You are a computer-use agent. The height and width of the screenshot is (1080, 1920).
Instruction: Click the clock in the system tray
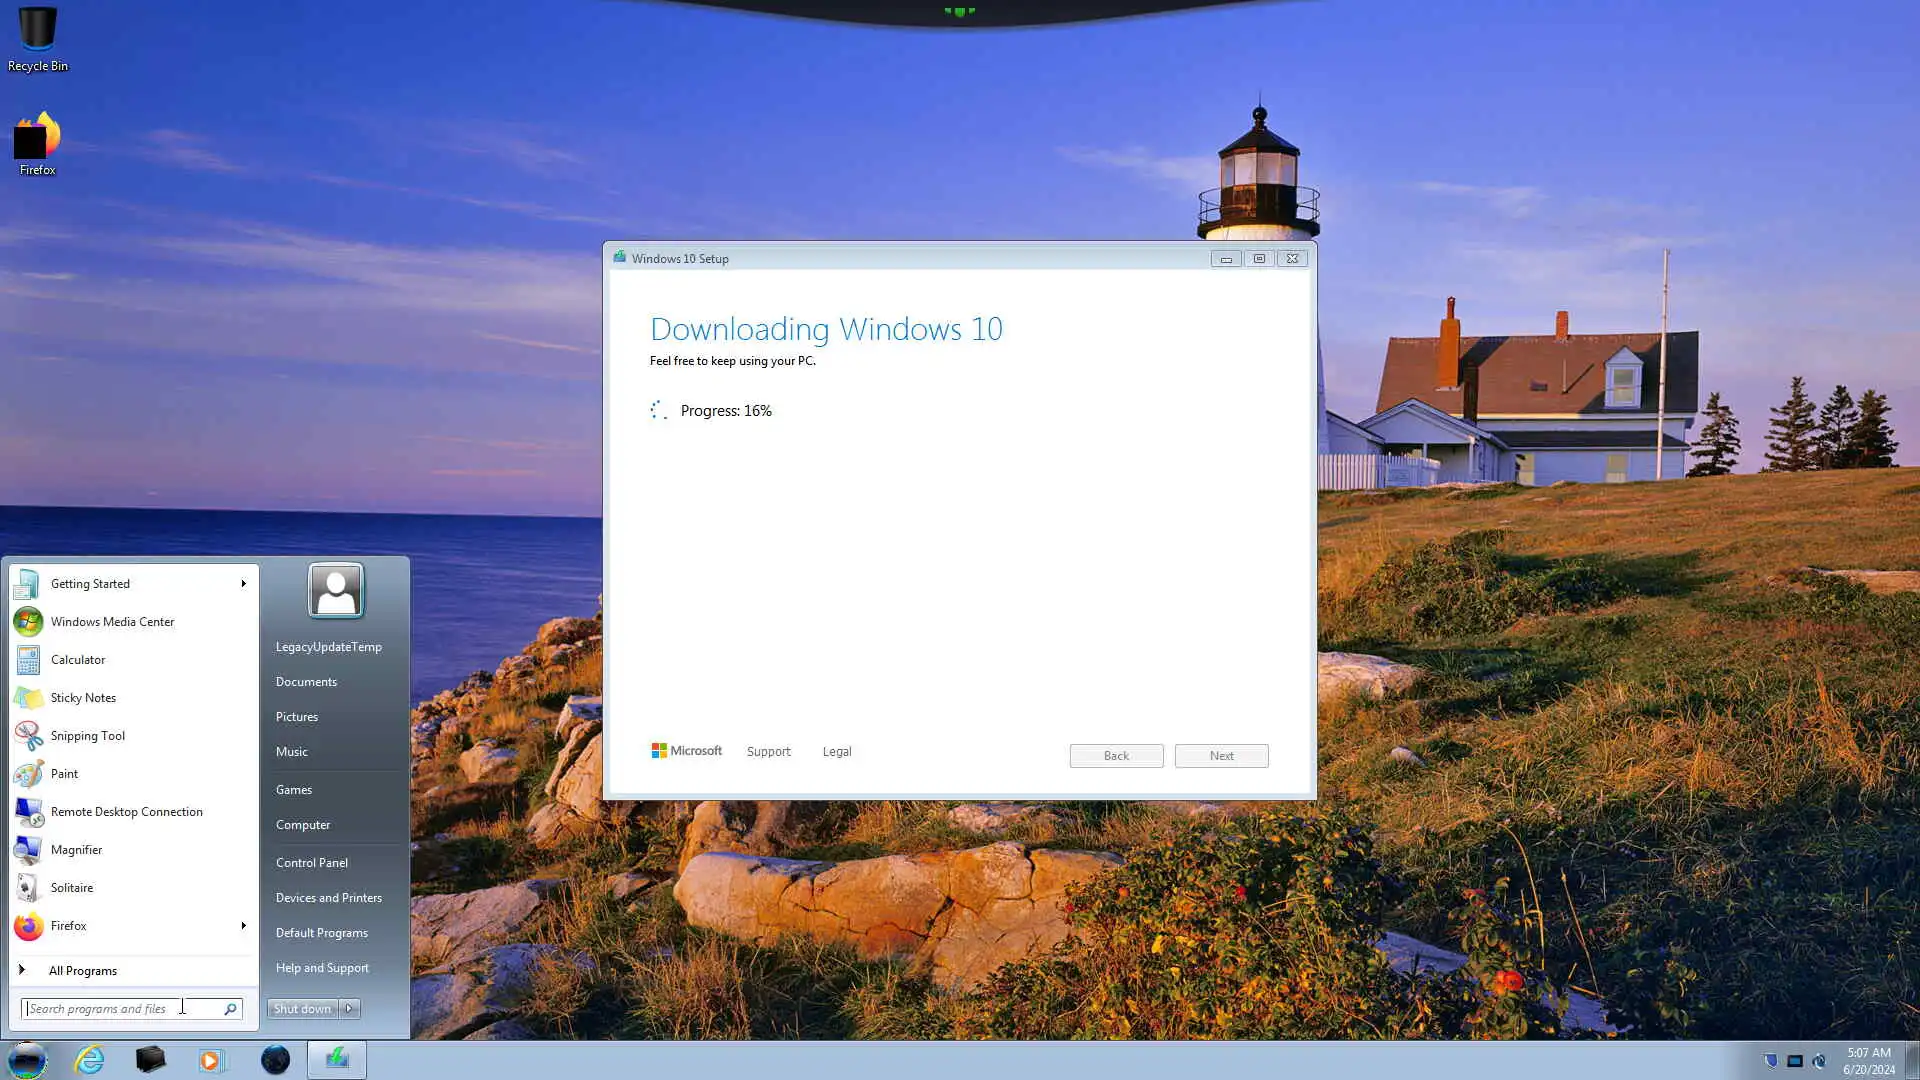click(1868, 1060)
